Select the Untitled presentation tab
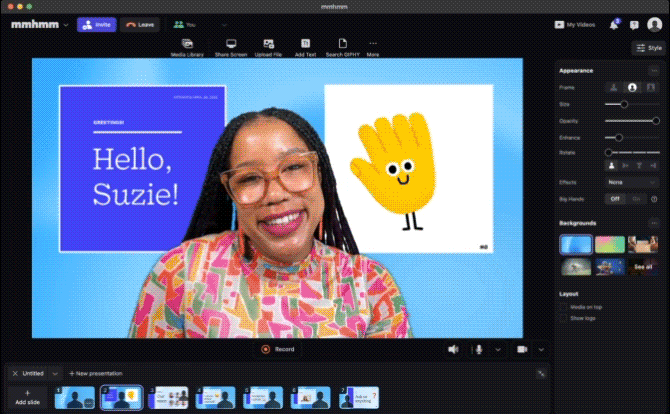The width and height of the screenshot is (670, 414). click(x=33, y=374)
